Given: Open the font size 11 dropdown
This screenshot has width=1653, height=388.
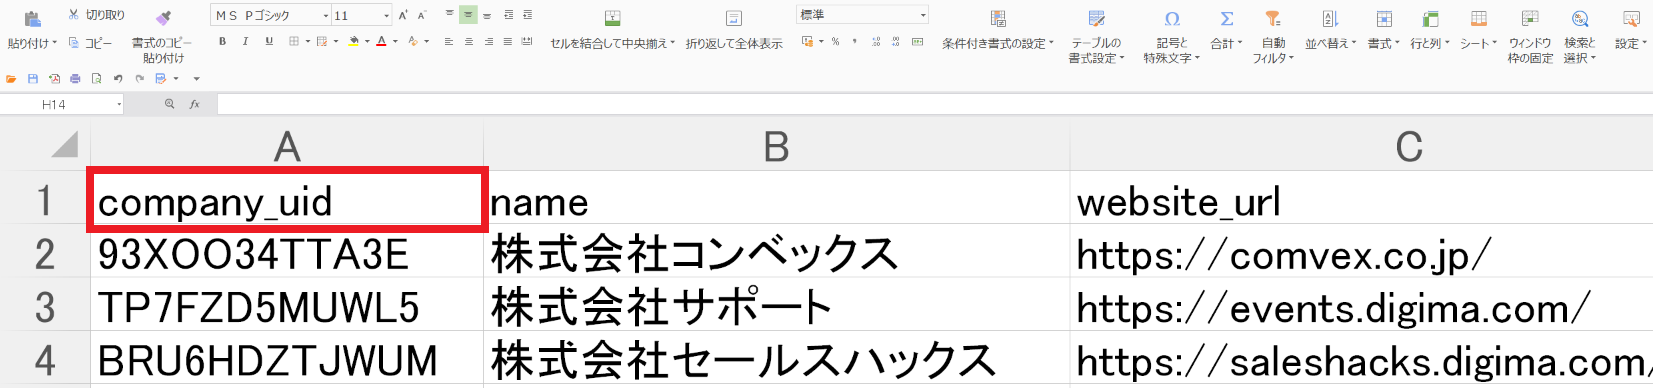Looking at the screenshot, I should point(387,16).
